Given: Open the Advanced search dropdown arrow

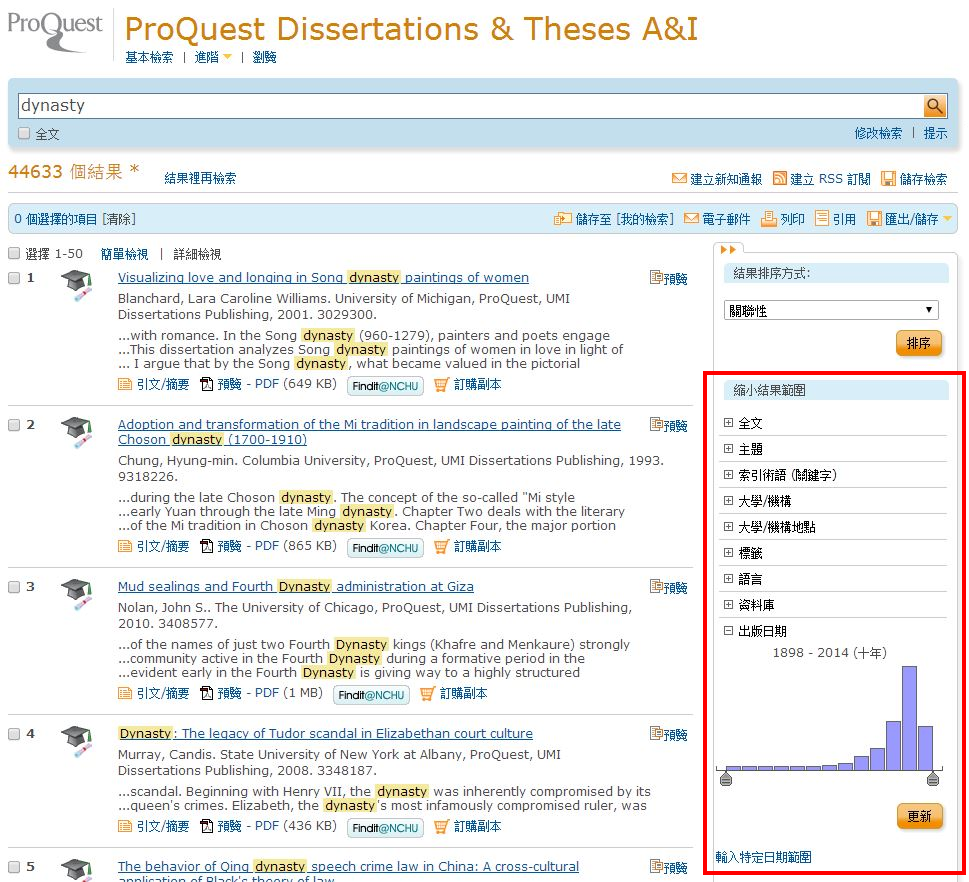Looking at the screenshot, I should 227,57.
